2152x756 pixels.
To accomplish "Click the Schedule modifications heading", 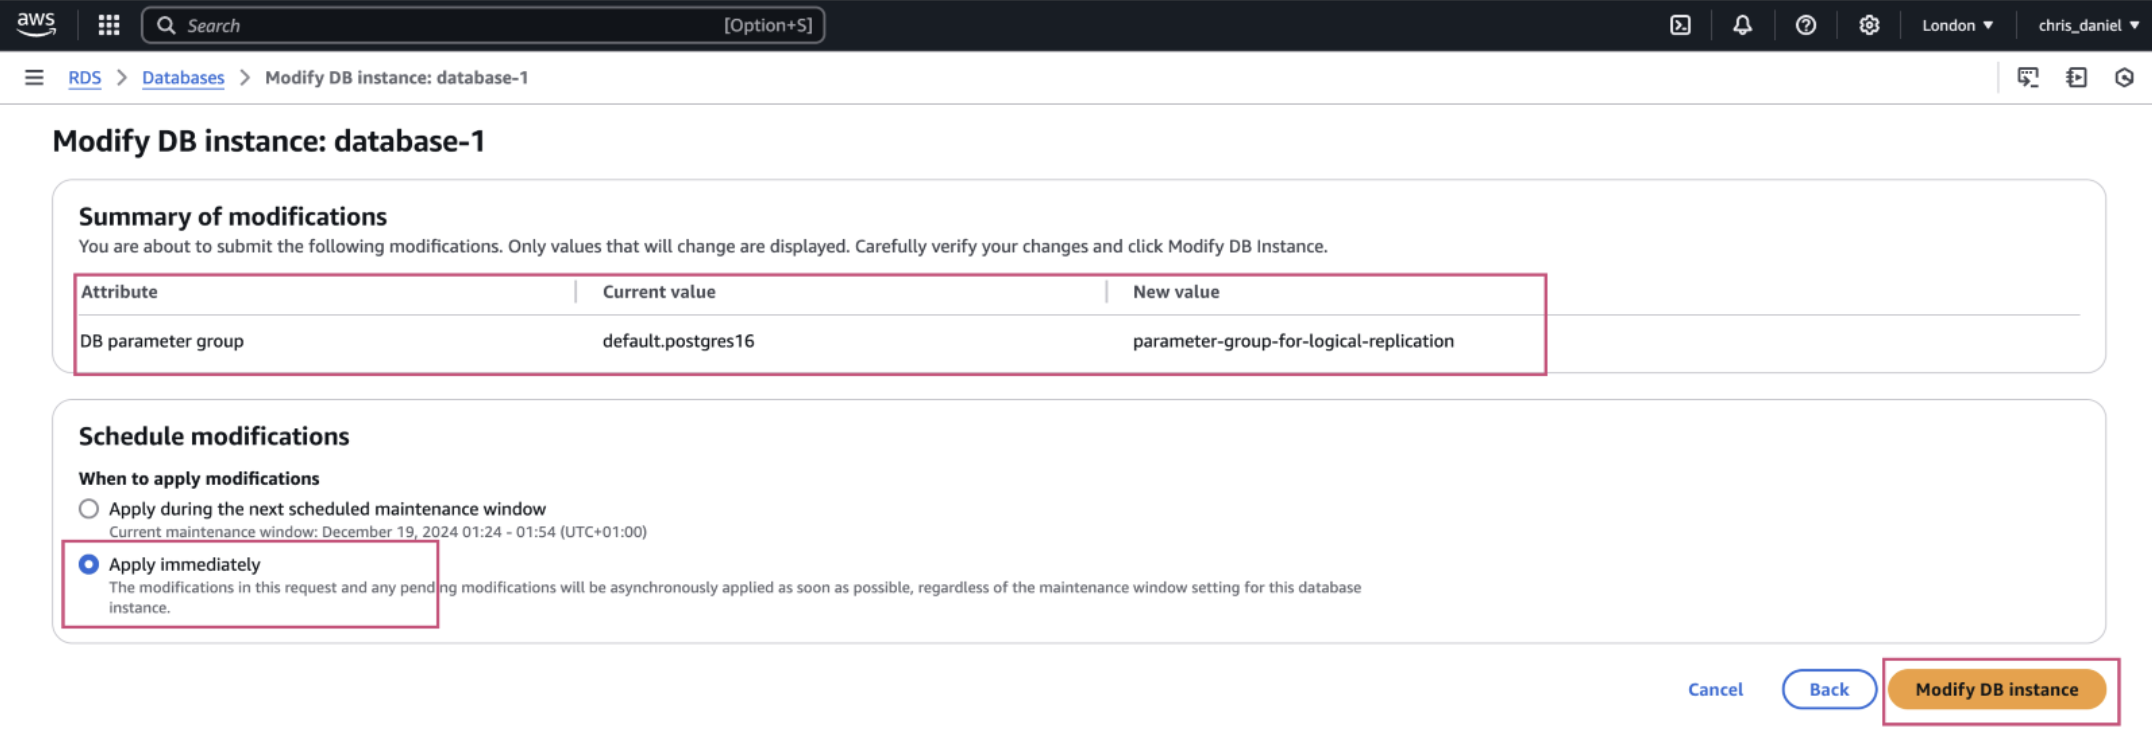I will pos(214,436).
